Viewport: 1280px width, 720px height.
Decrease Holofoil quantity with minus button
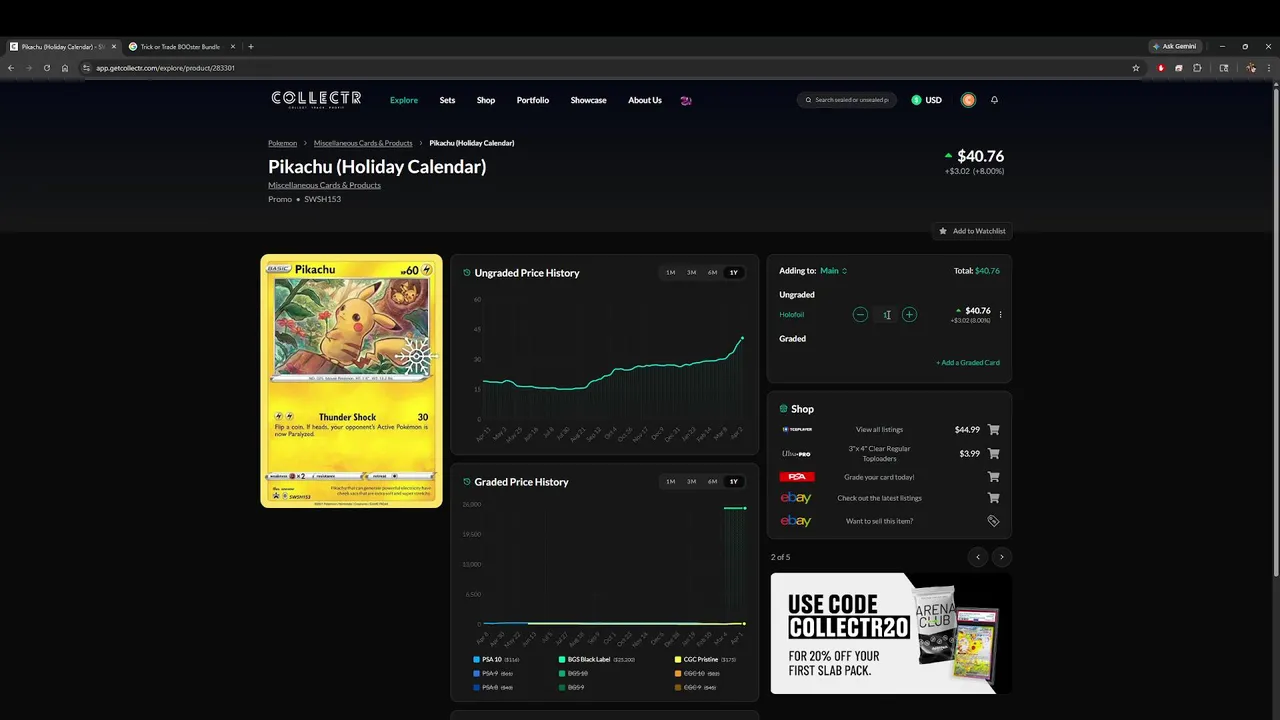860,314
